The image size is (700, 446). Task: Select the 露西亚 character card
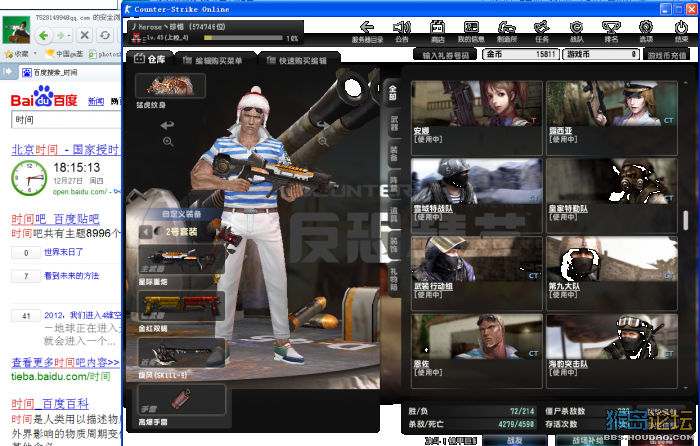tap(612, 117)
